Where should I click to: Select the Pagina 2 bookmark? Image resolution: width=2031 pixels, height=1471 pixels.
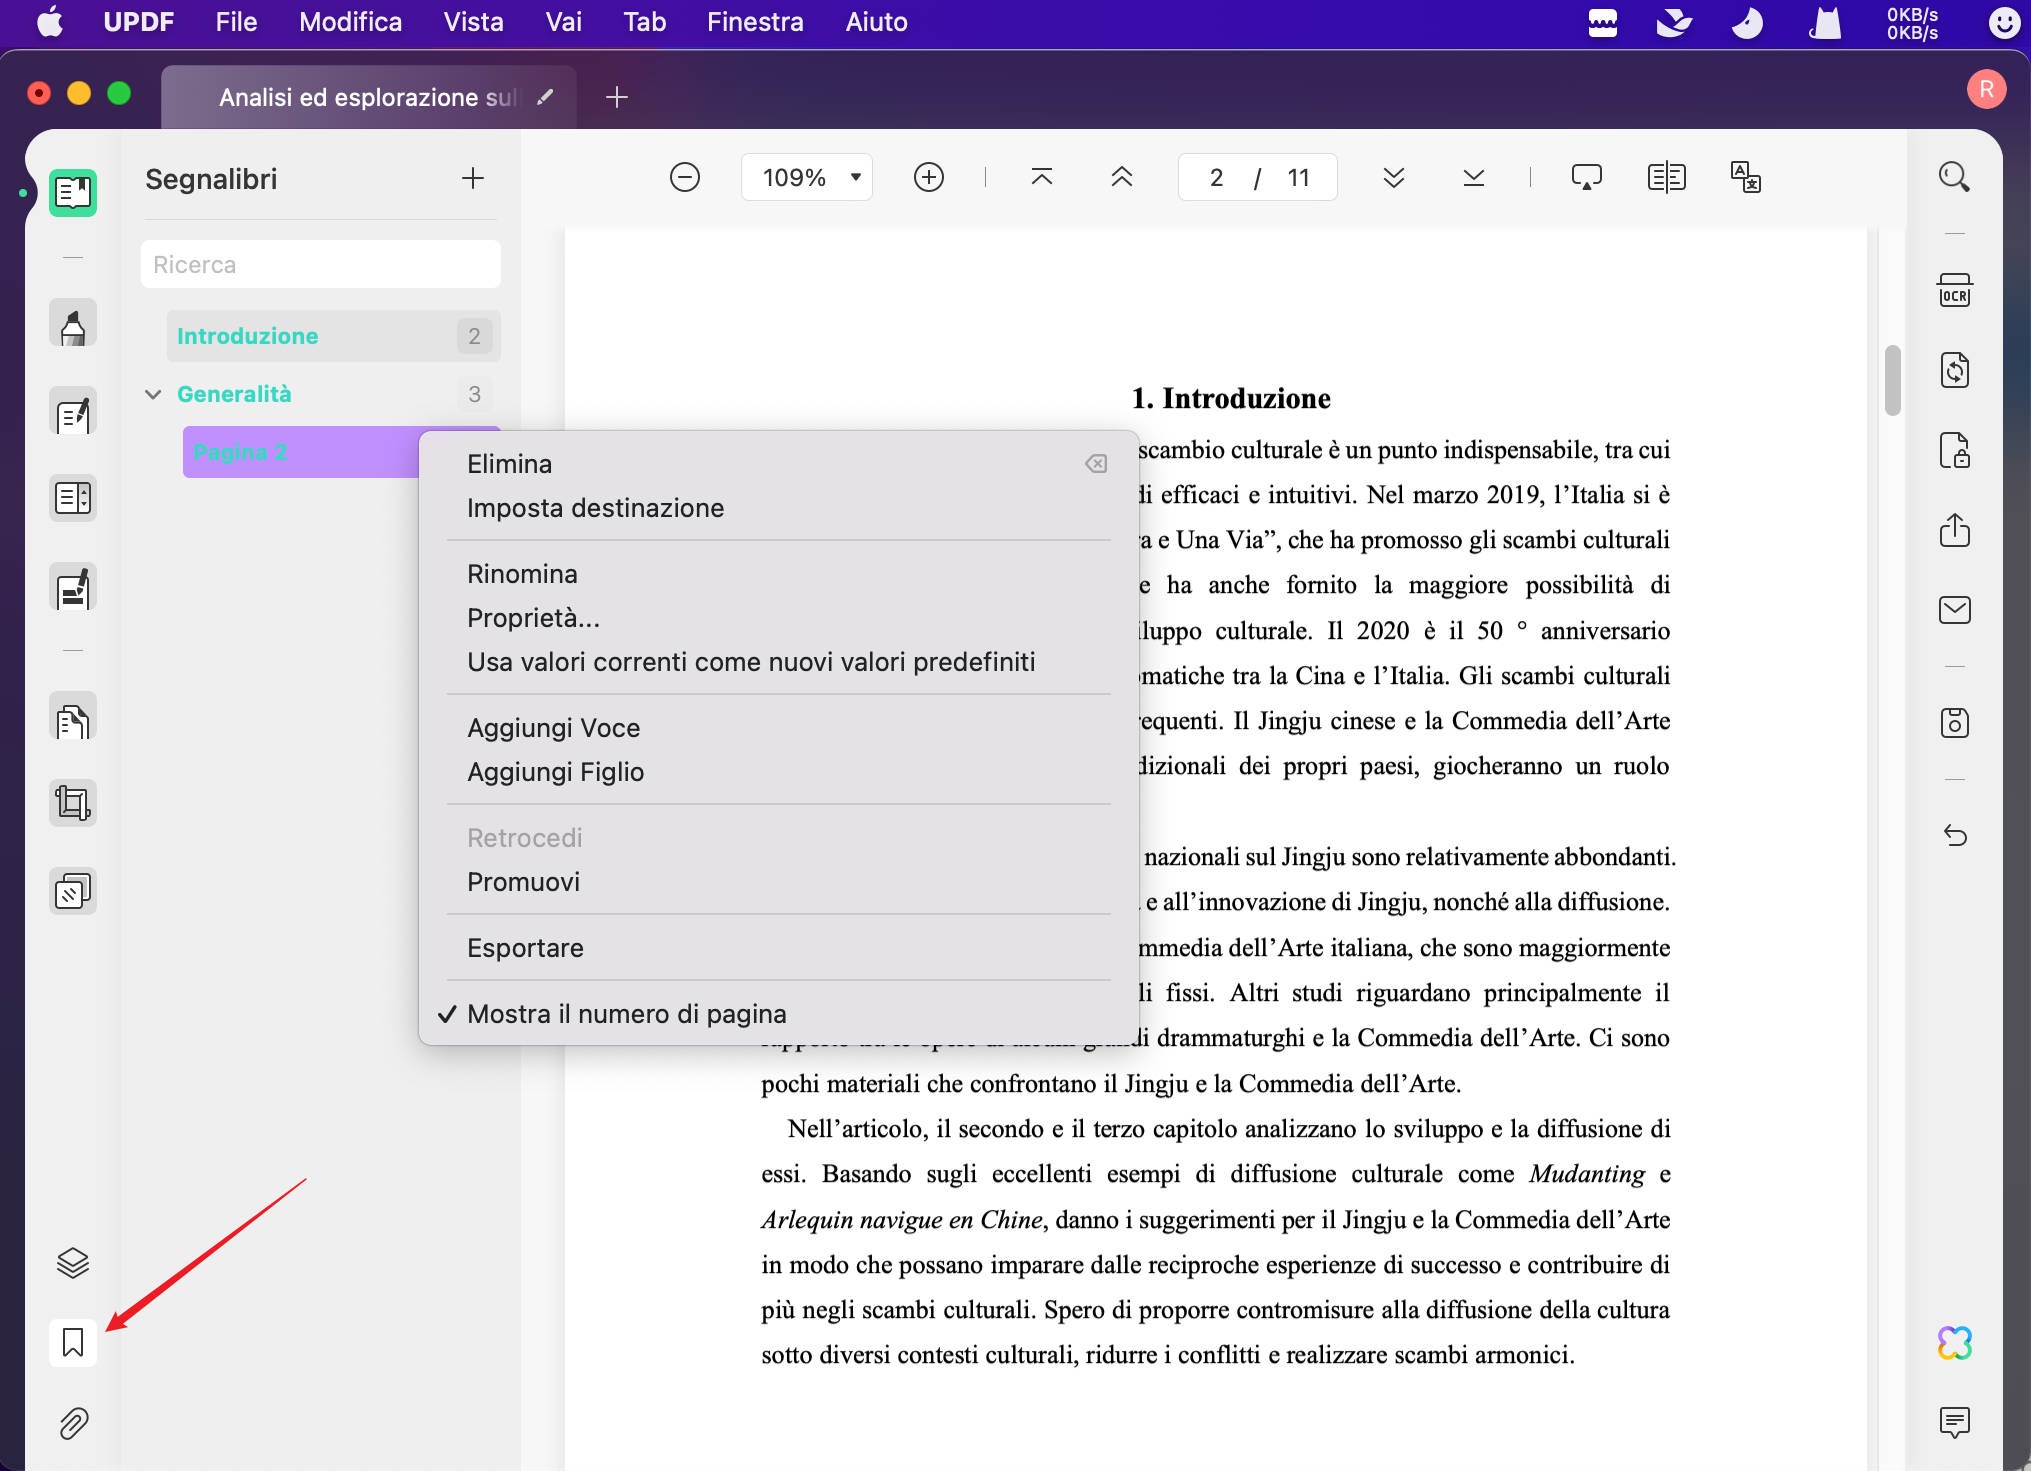pyautogui.click(x=300, y=452)
